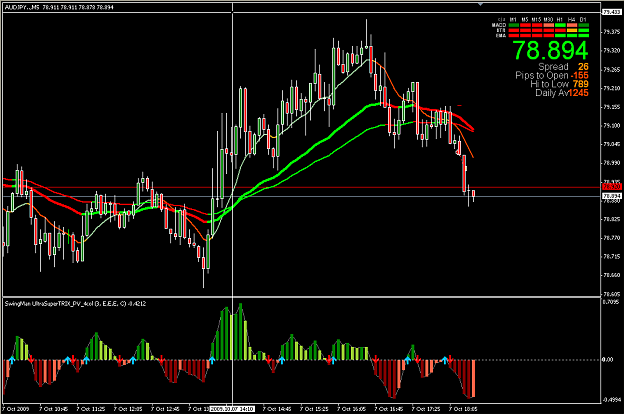Click the 79.433 top price scale label
625x415 pixels.
click(611, 12)
